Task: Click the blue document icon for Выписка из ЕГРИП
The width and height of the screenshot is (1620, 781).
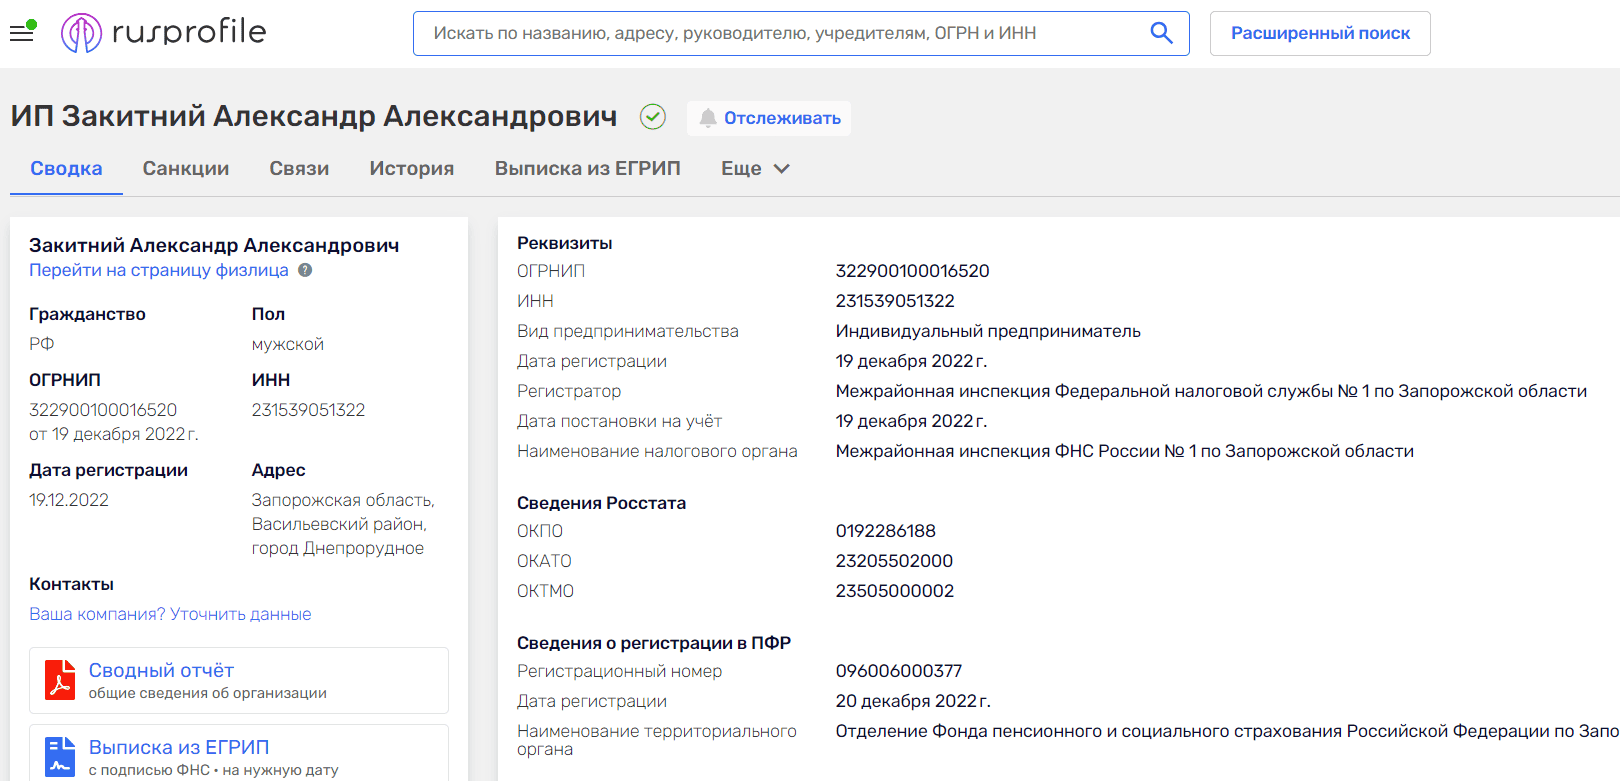Action: pos(60,756)
